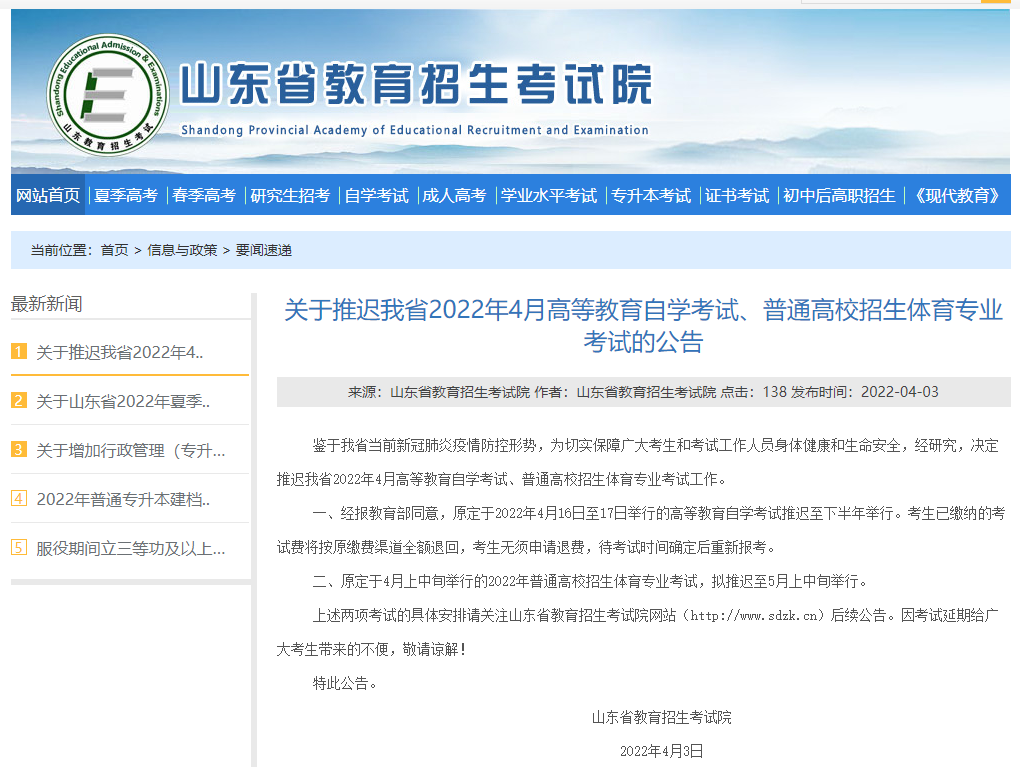Open the 成人高考 menu item

[x=454, y=196]
